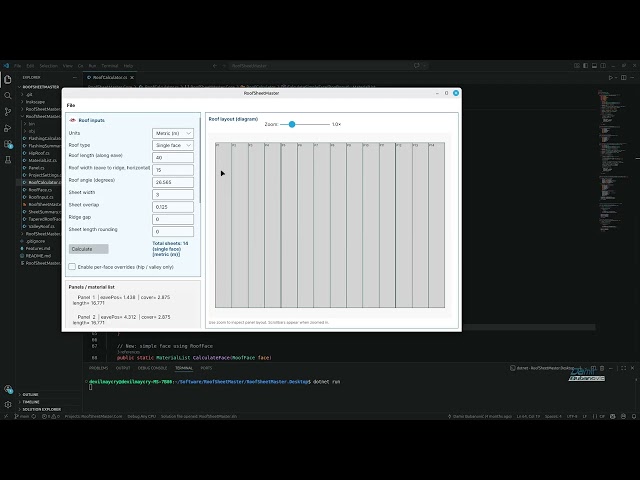Image resolution: width=640 pixels, height=480 pixels.
Task: Maximize the terminal panel in VS Code
Action: coord(624,368)
